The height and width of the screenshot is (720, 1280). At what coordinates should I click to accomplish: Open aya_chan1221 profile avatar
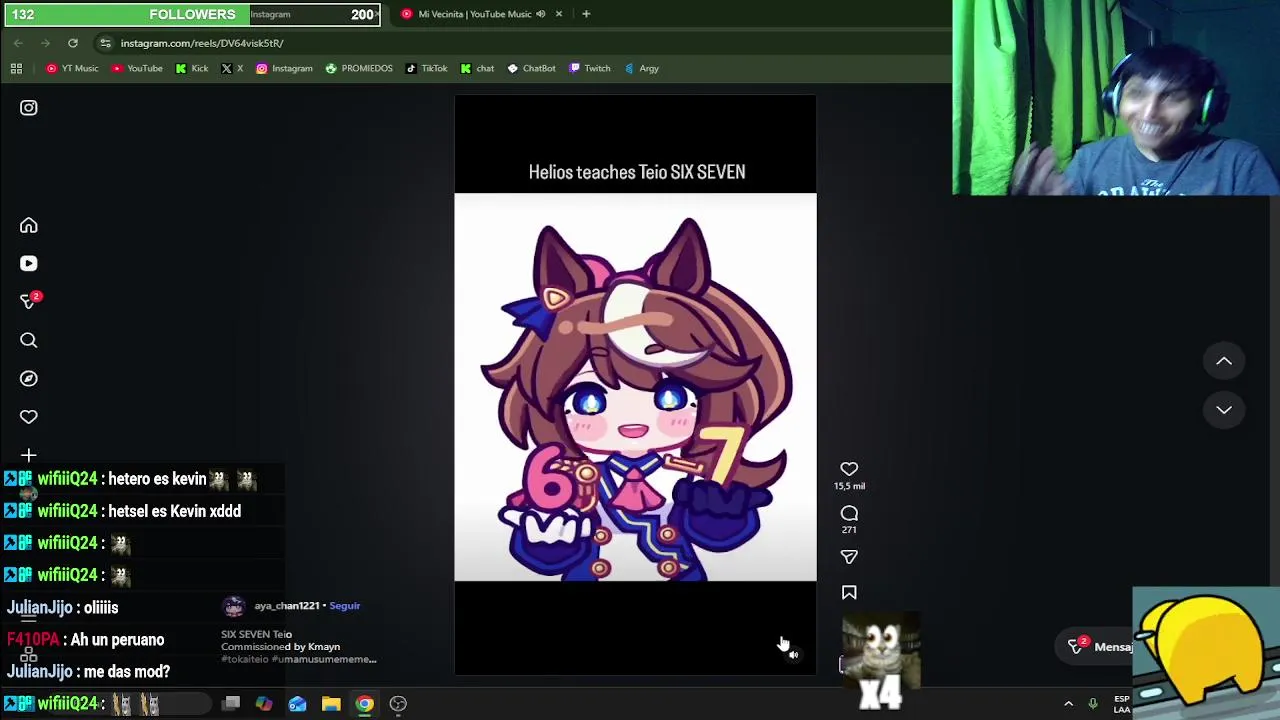234,606
